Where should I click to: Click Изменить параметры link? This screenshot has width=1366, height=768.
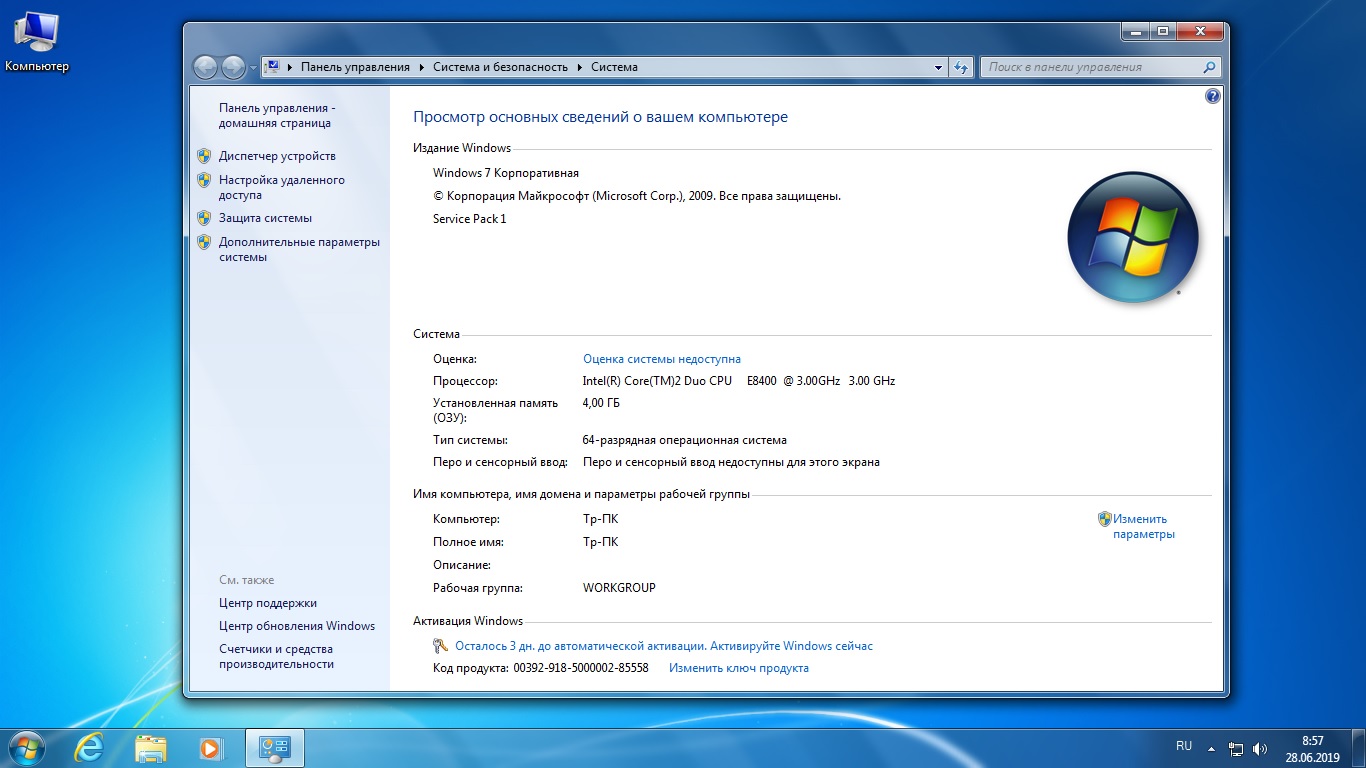click(x=1144, y=526)
